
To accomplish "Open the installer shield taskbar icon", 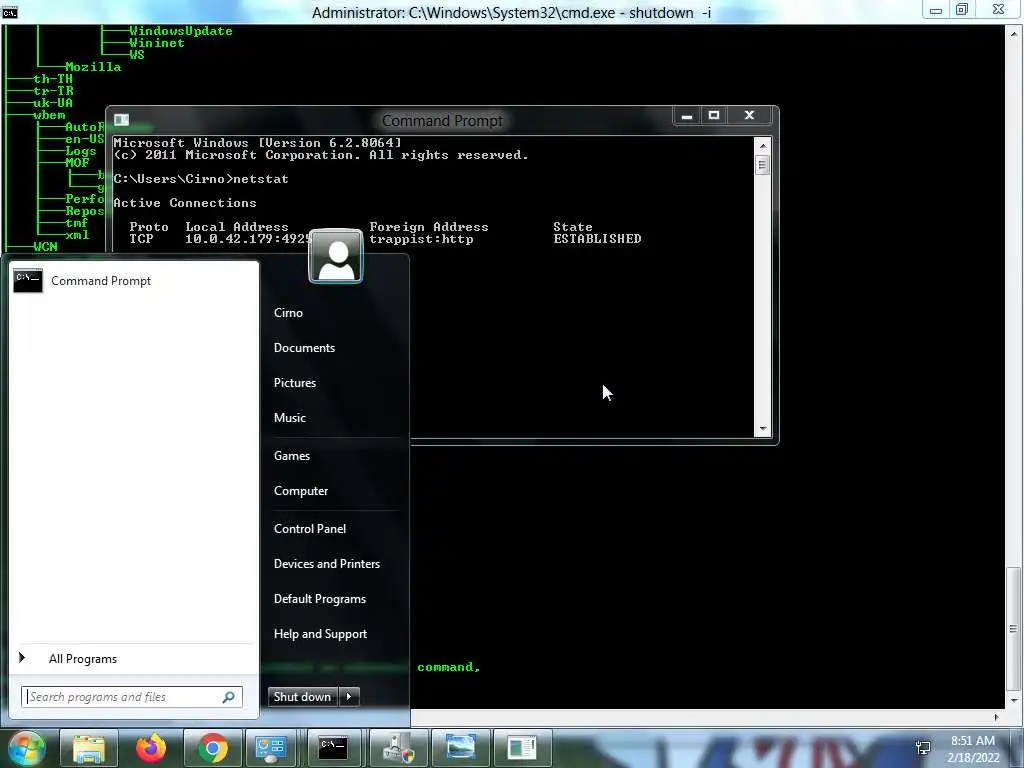I will click(398, 748).
